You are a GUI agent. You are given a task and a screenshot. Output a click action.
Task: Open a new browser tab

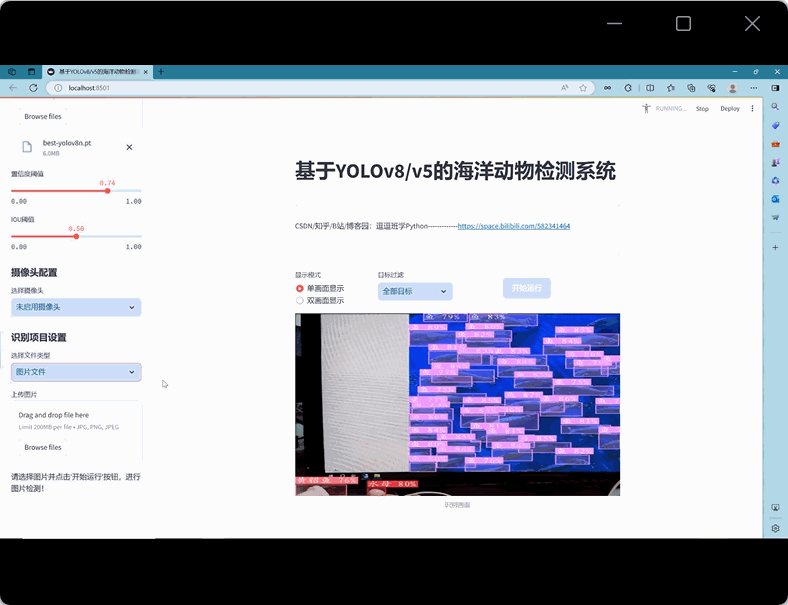161,72
